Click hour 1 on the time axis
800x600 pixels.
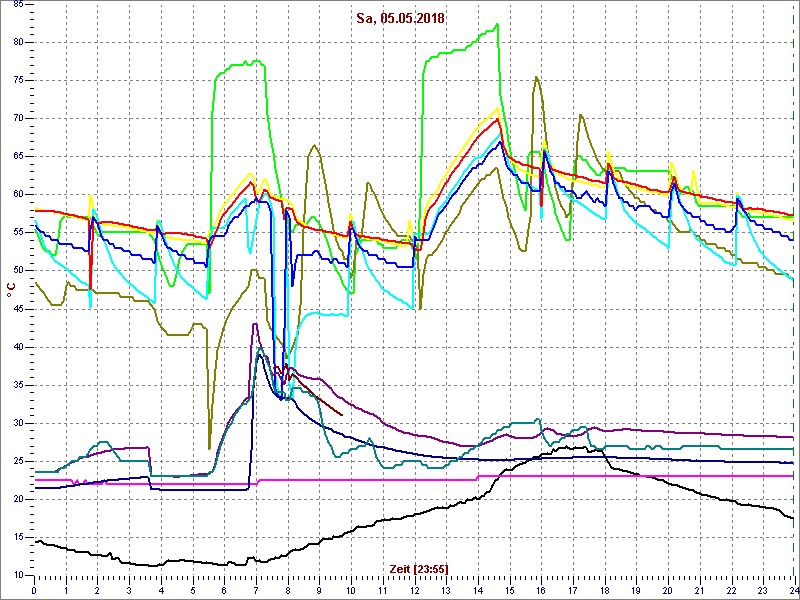[x=66, y=589]
